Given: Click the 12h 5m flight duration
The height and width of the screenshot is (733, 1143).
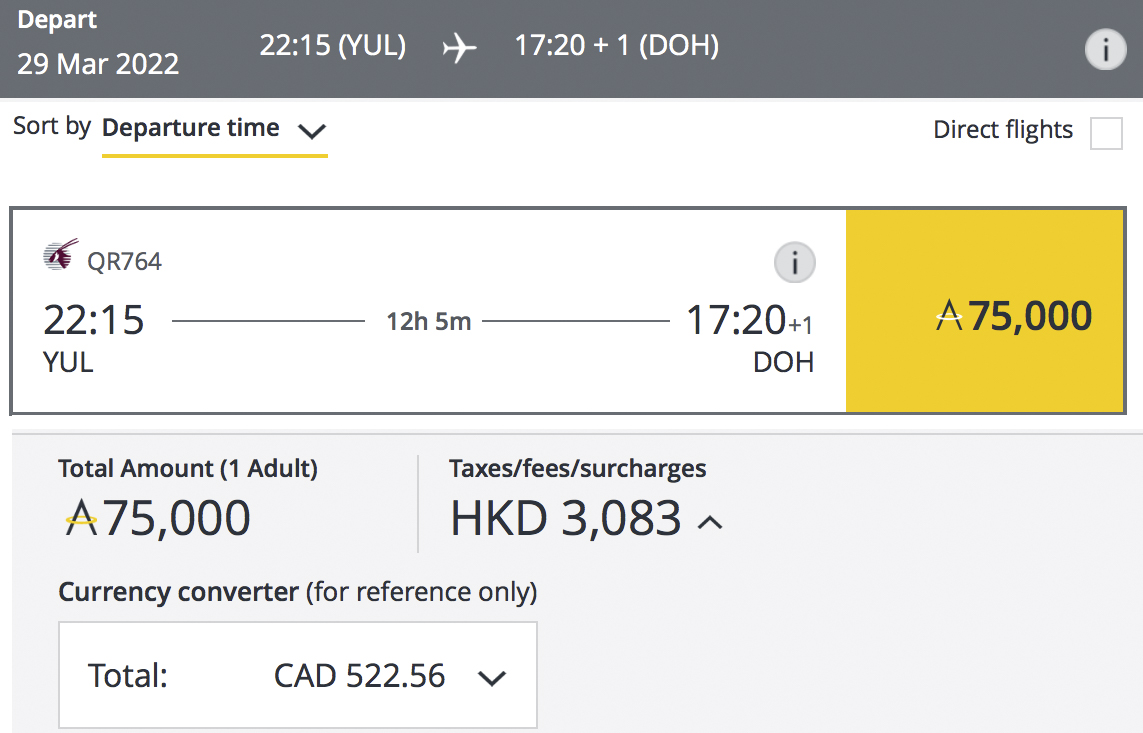Looking at the screenshot, I should click(x=429, y=322).
